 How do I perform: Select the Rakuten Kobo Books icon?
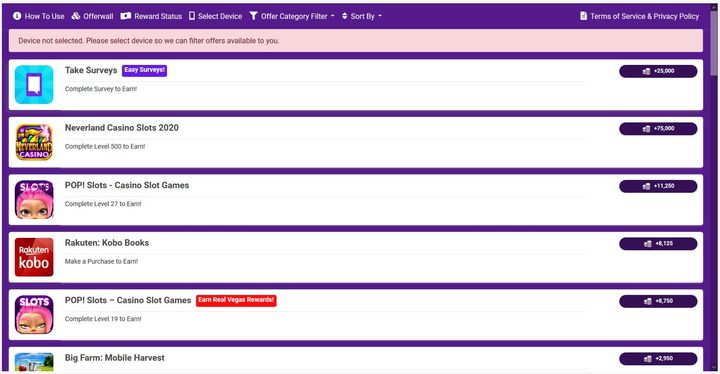34,257
